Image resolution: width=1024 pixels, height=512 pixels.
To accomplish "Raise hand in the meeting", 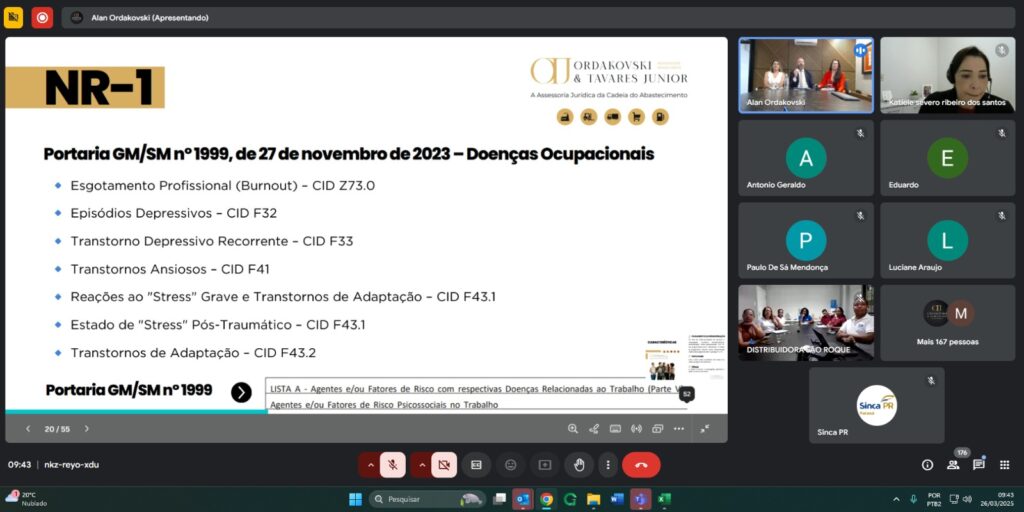I will 578,465.
